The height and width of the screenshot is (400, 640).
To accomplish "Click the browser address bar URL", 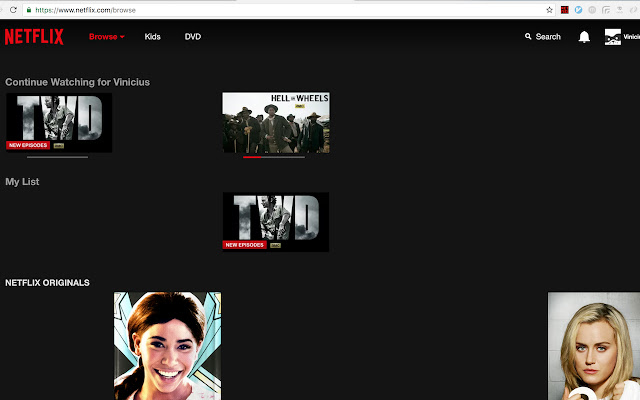I will click(85, 10).
